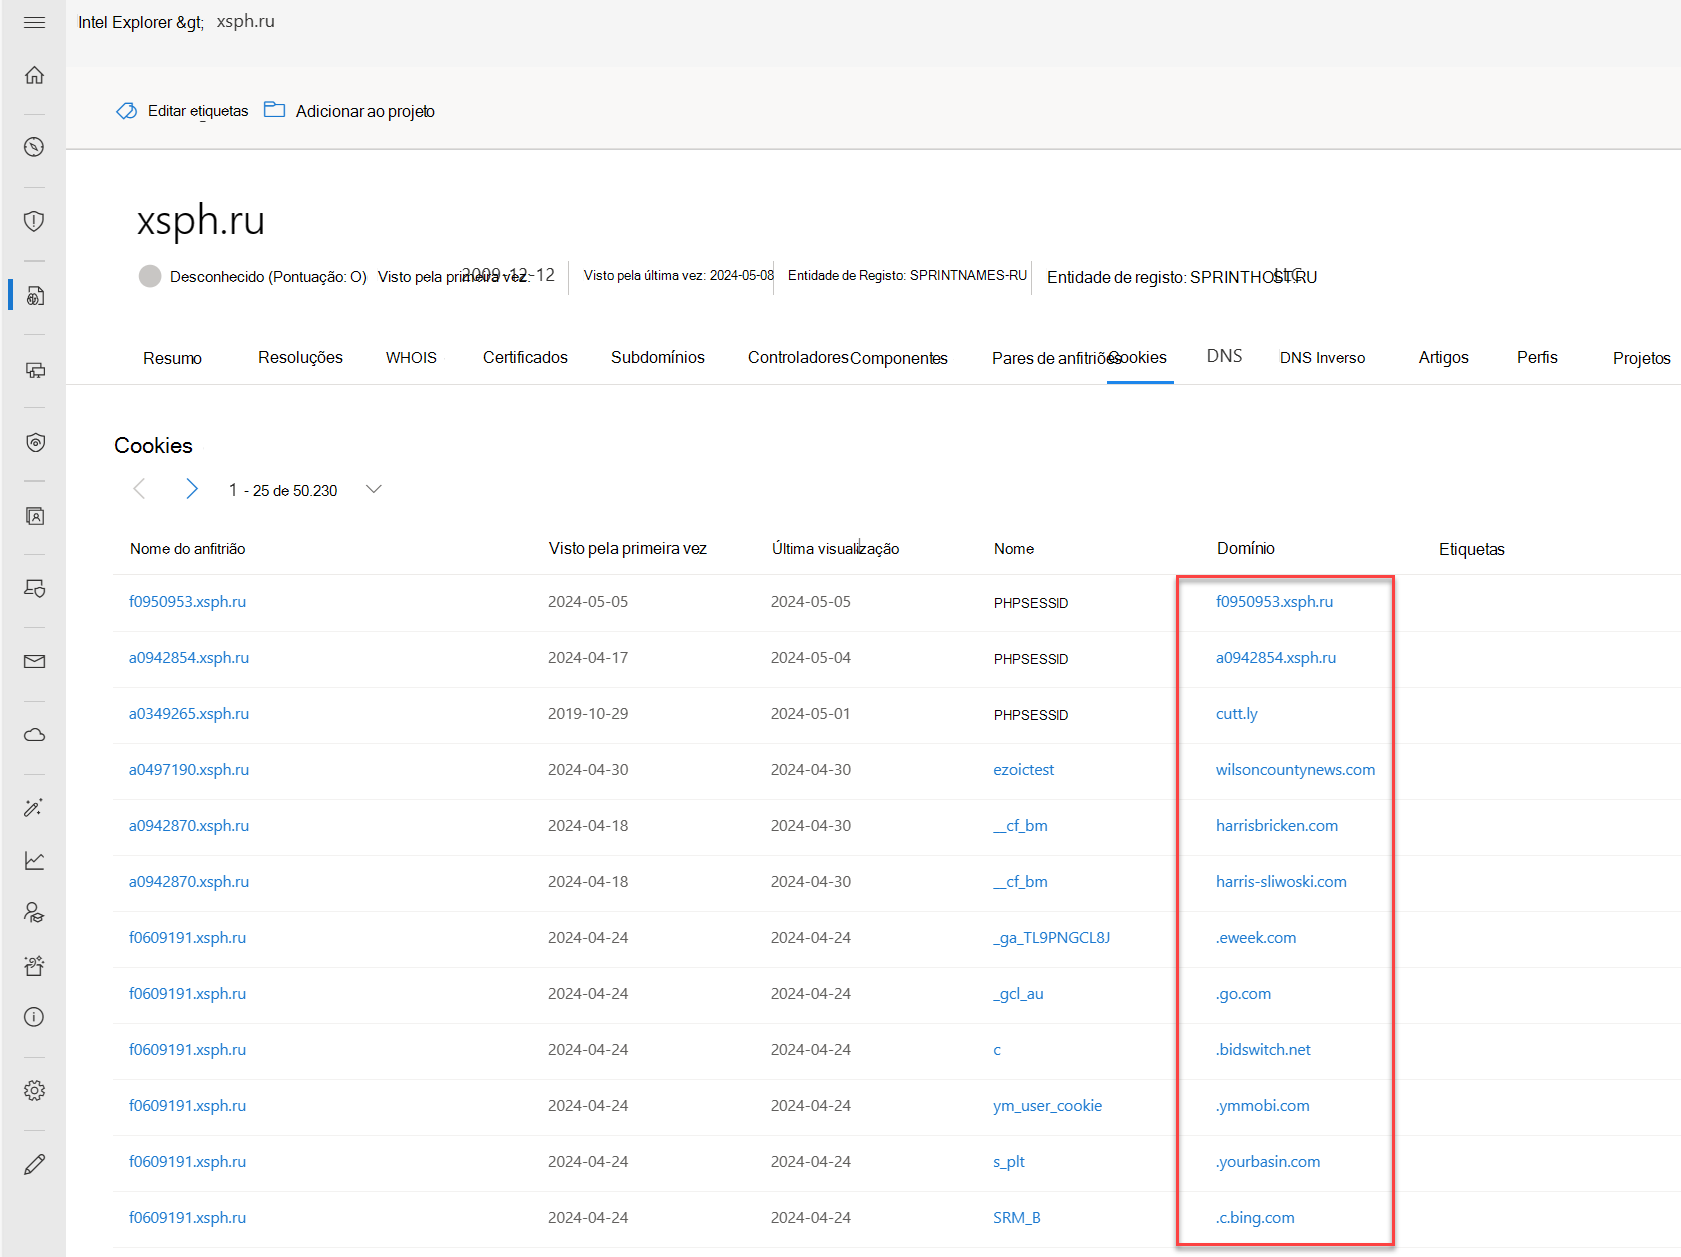
Task: Switch to the Resumo tab
Action: pyautogui.click(x=172, y=358)
